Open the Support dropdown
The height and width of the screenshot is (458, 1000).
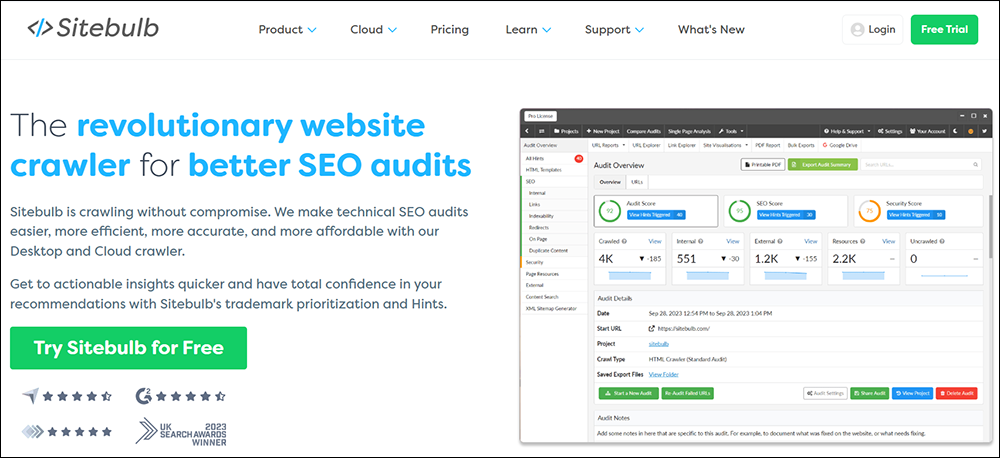point(614,29)
